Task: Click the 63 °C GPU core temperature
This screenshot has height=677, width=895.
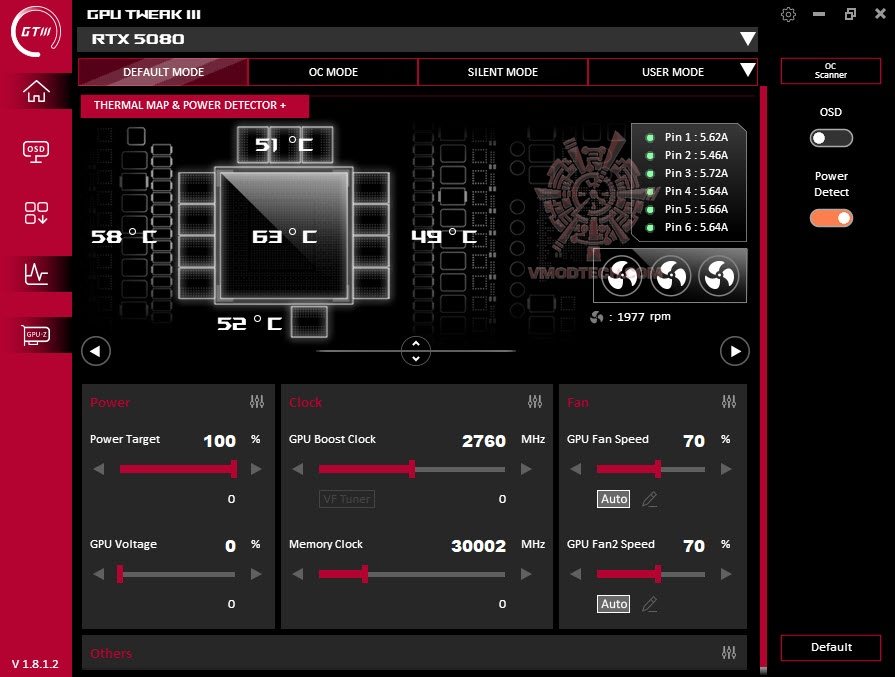Action: coord(284,236)
